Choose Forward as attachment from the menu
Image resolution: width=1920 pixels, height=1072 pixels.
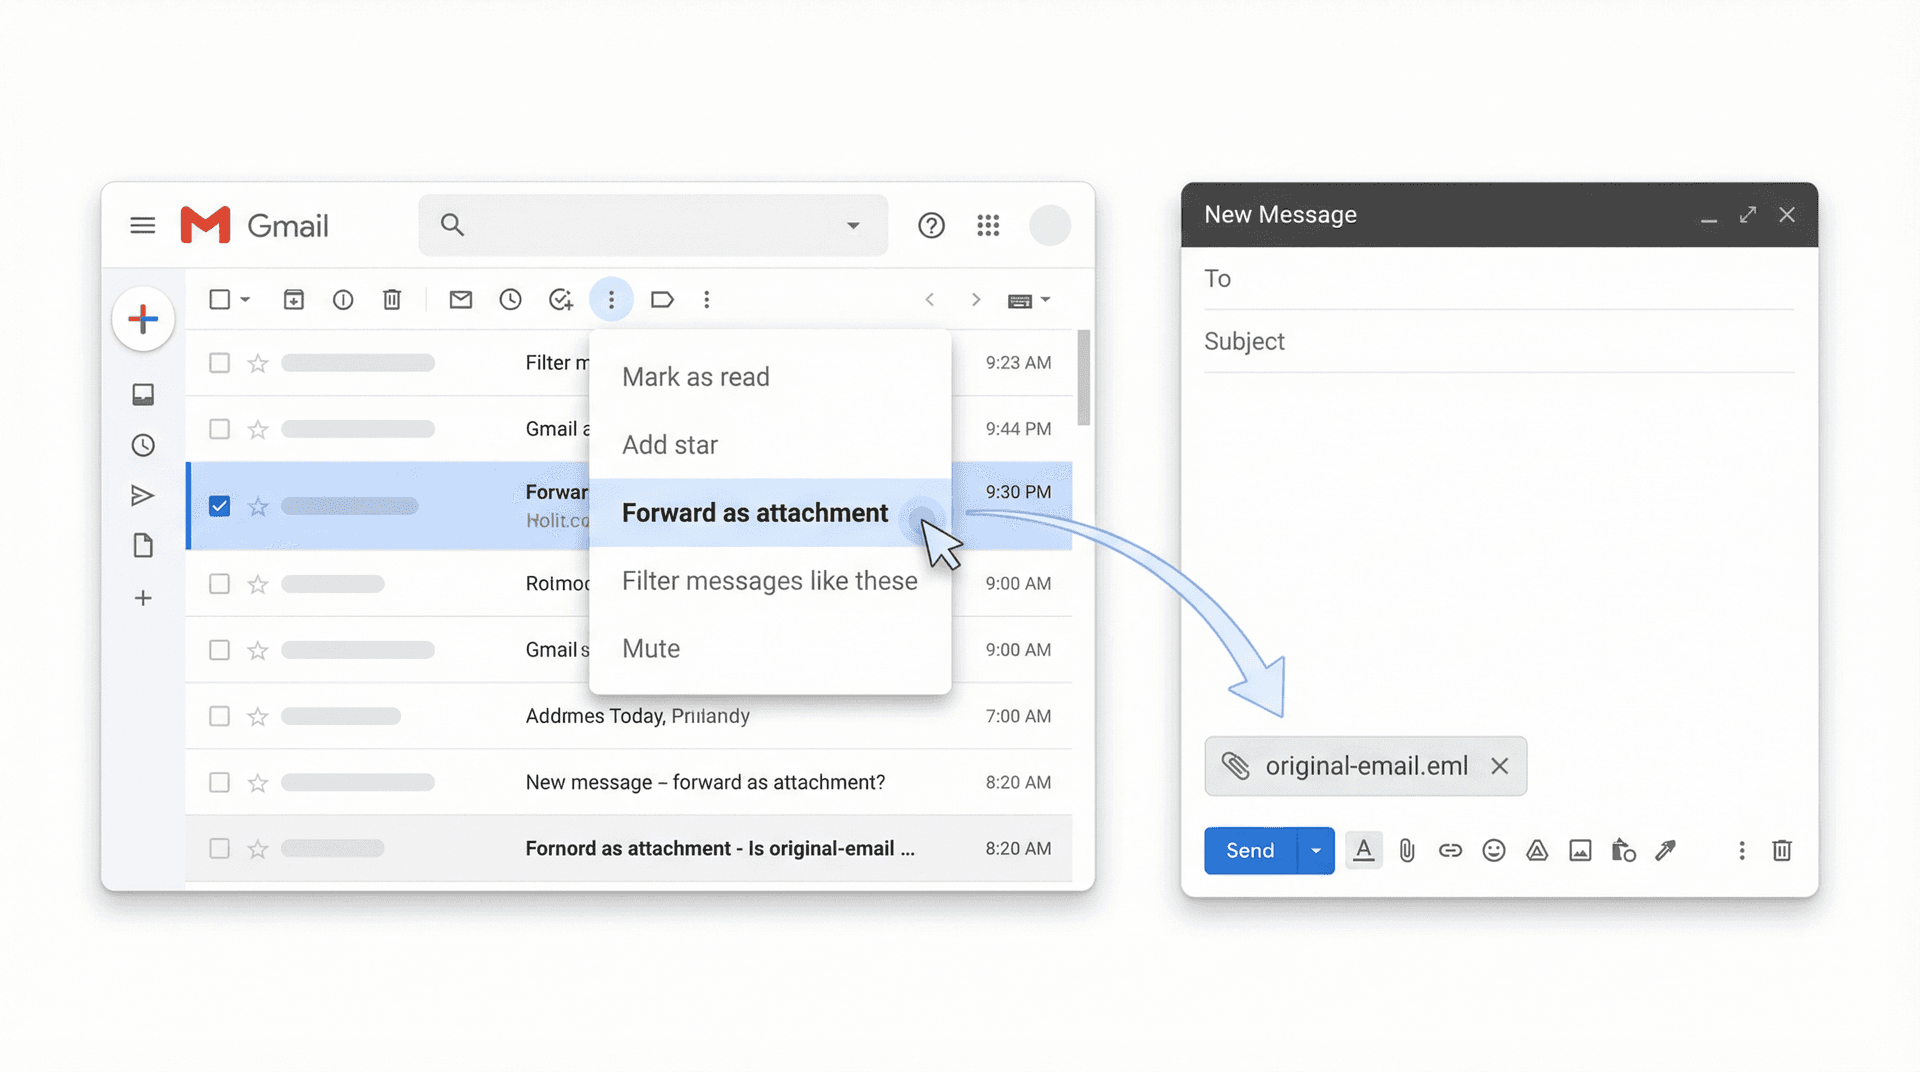coord(755,512)
